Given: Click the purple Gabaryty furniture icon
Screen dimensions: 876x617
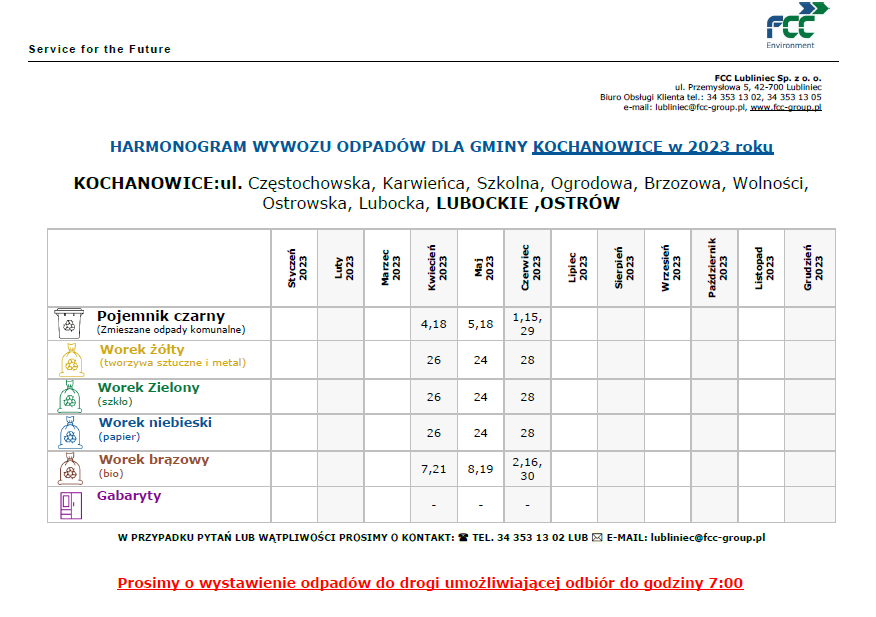Looking at the screenshot, I should pos(68,504).
